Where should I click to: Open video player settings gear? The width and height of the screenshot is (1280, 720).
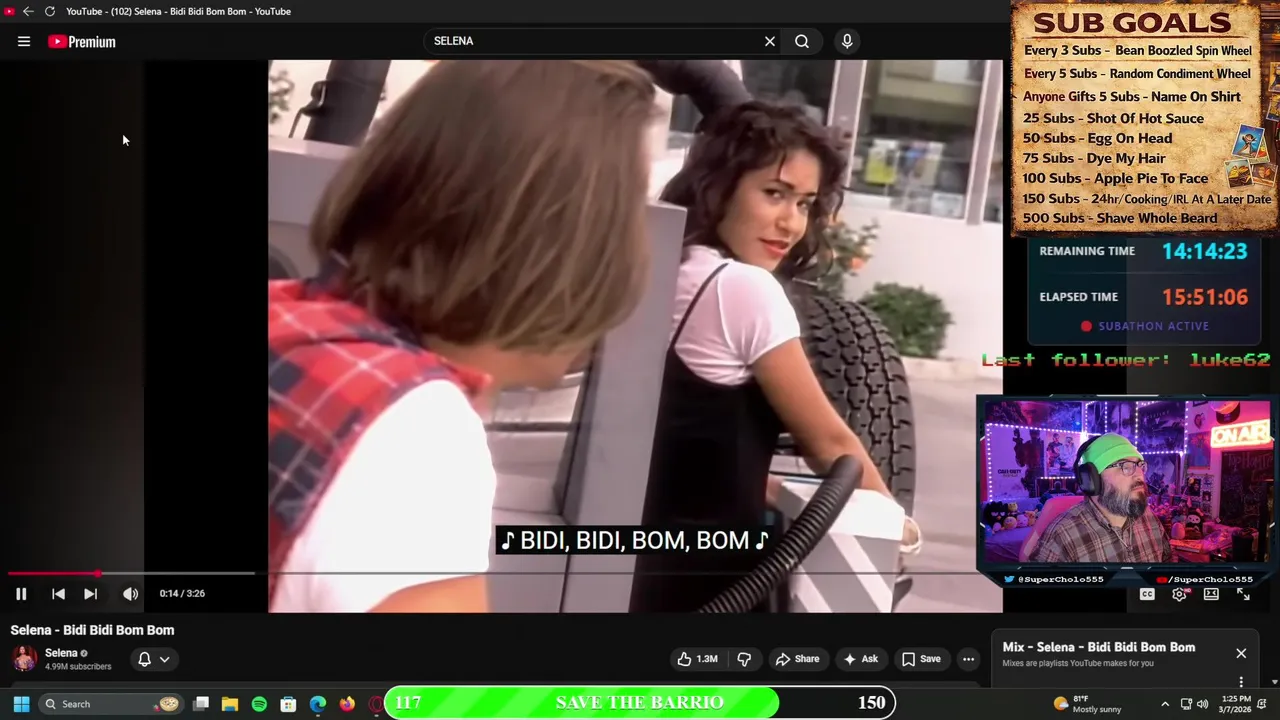1179,594
